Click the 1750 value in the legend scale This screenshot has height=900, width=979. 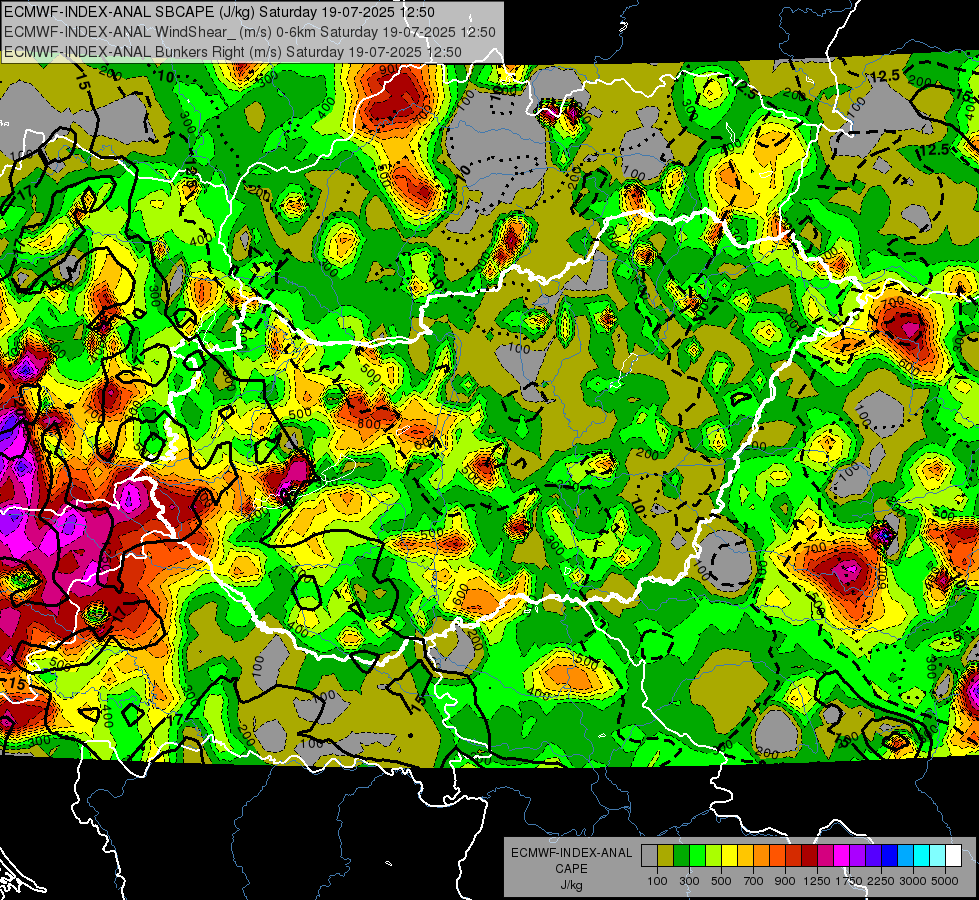850,881
